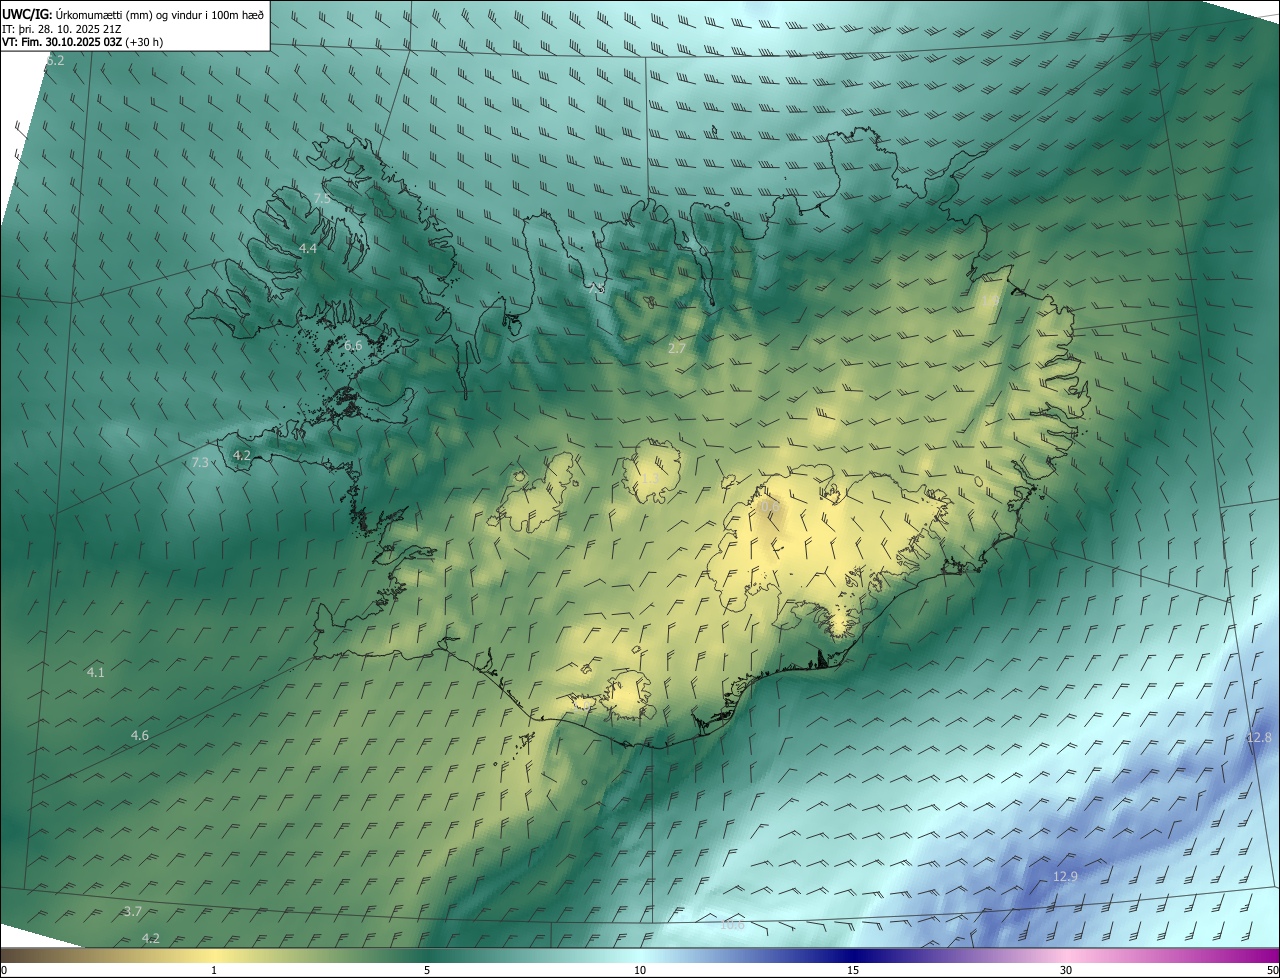This screenshot has width=1280, height=978.
Task: Click the 4.4 value label on the map
Action: 308,248
